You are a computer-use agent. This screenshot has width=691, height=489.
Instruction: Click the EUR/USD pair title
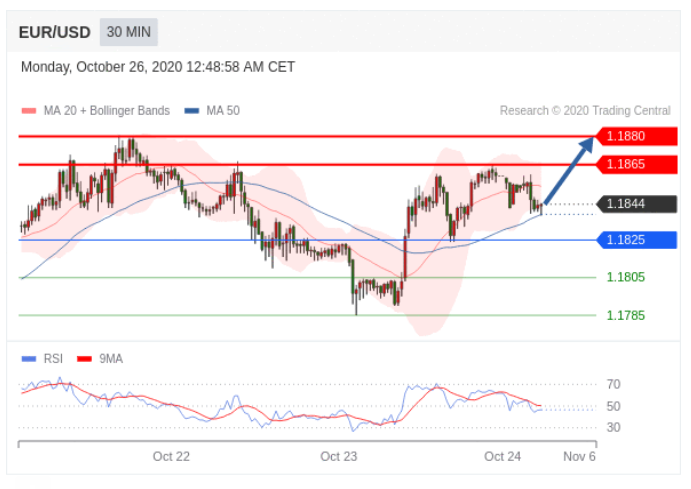point(55,33)
